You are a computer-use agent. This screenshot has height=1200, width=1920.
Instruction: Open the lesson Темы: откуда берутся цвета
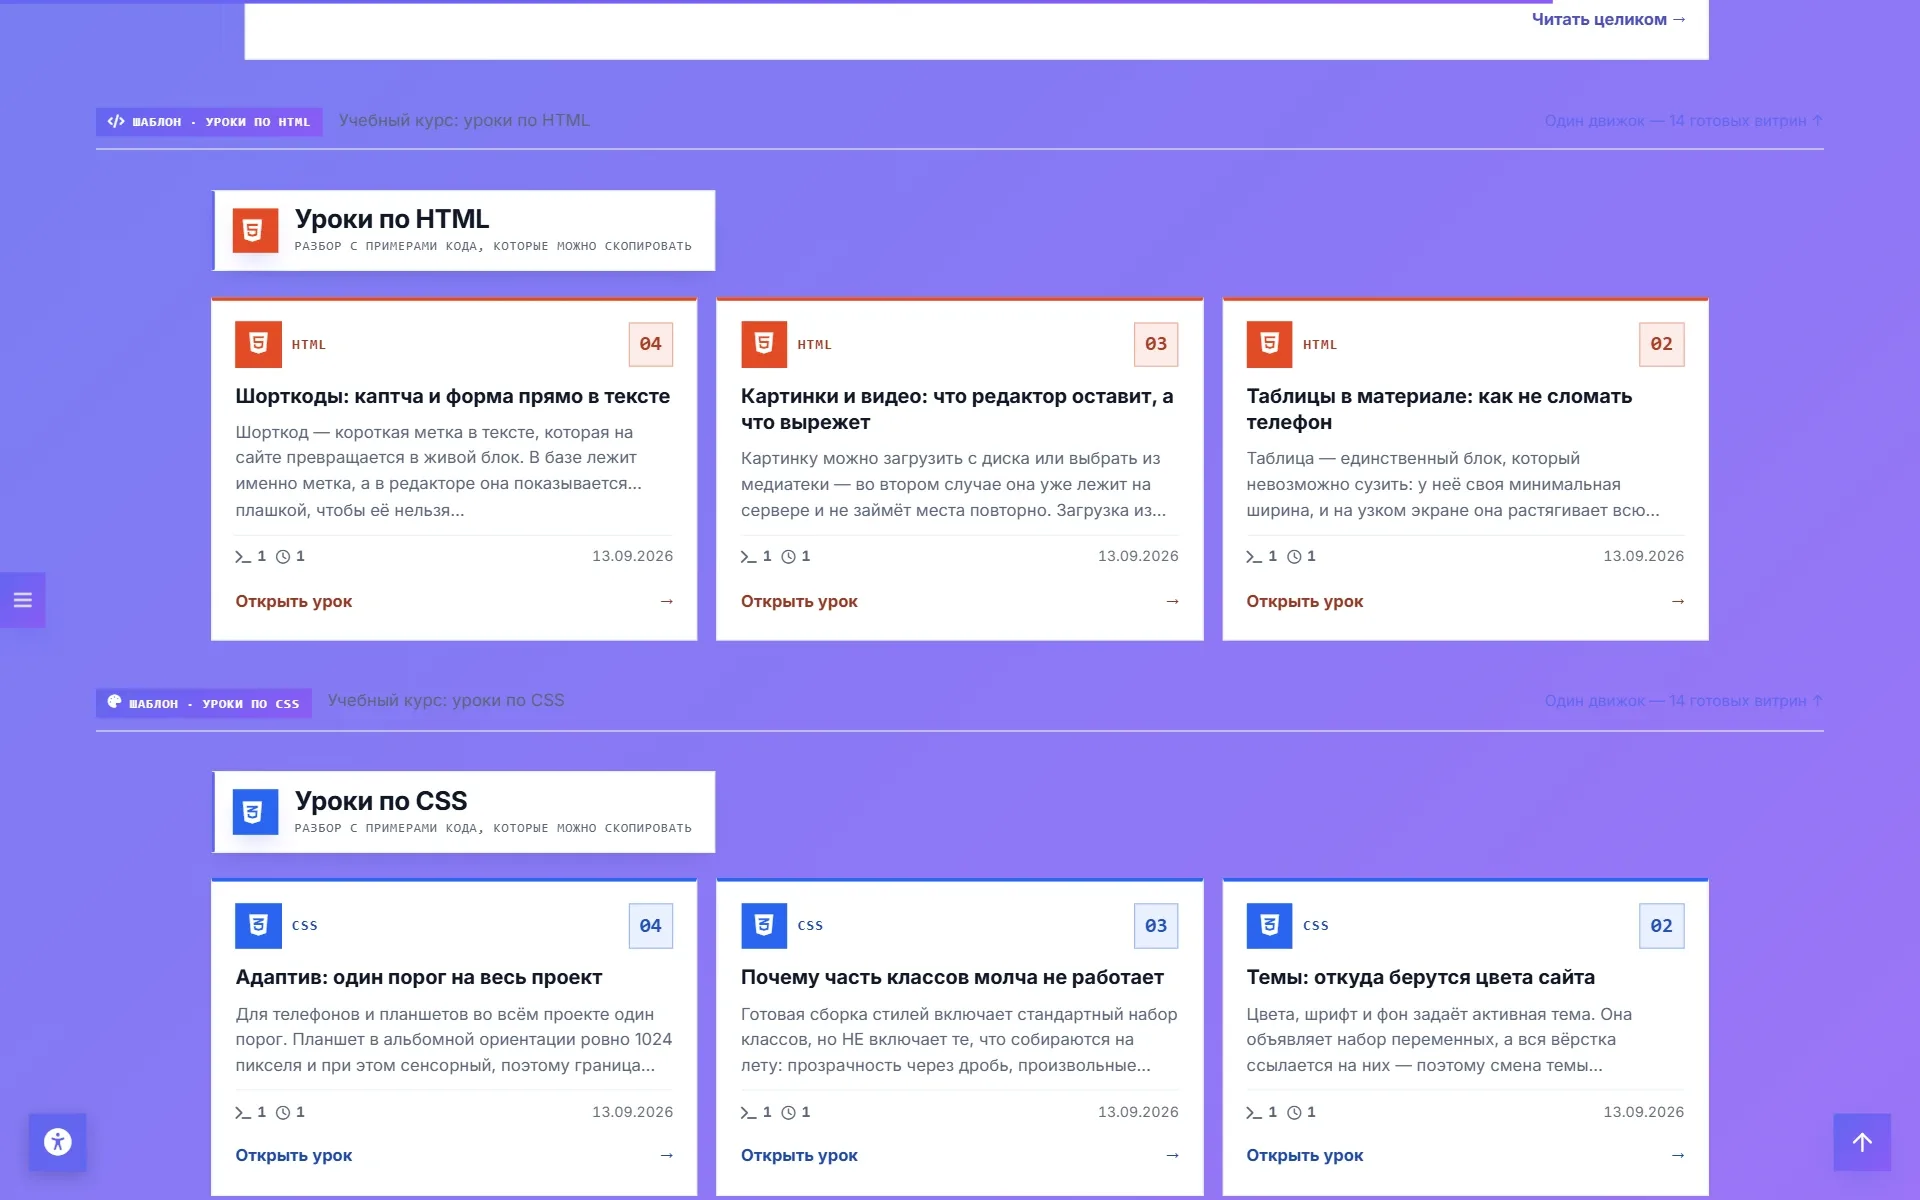click(1420, 977)
